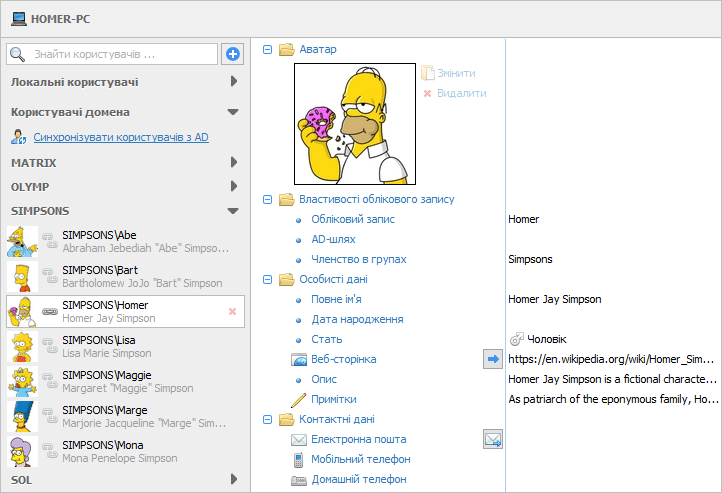Select user SIMPSONS\Marge

[125, 416]
